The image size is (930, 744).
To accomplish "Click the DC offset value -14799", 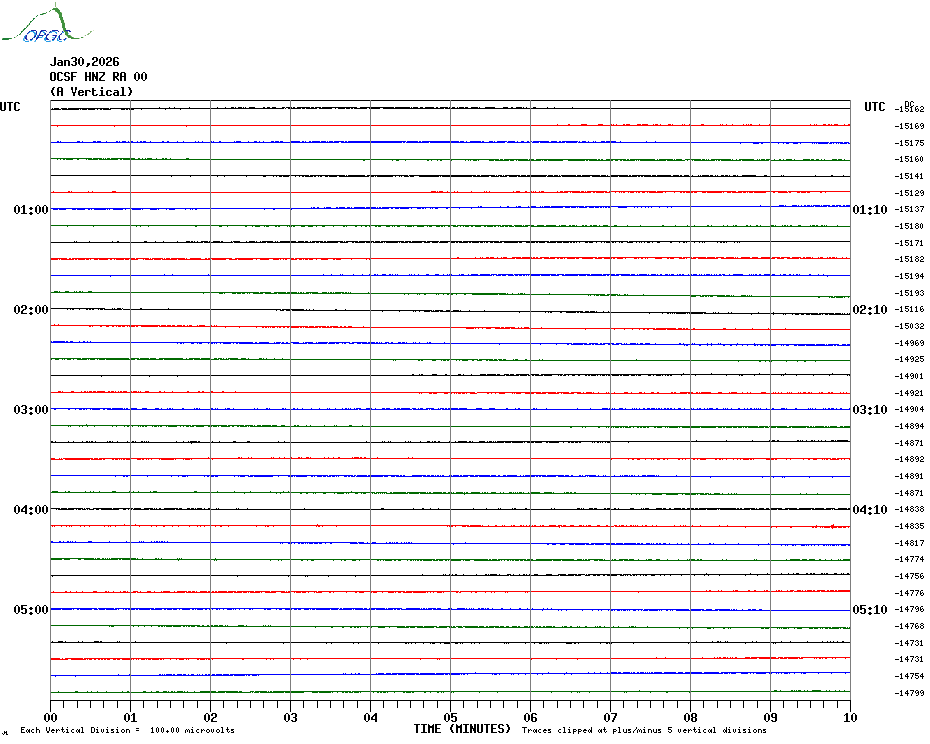I will pyautogui.click(x=910, y=693).
